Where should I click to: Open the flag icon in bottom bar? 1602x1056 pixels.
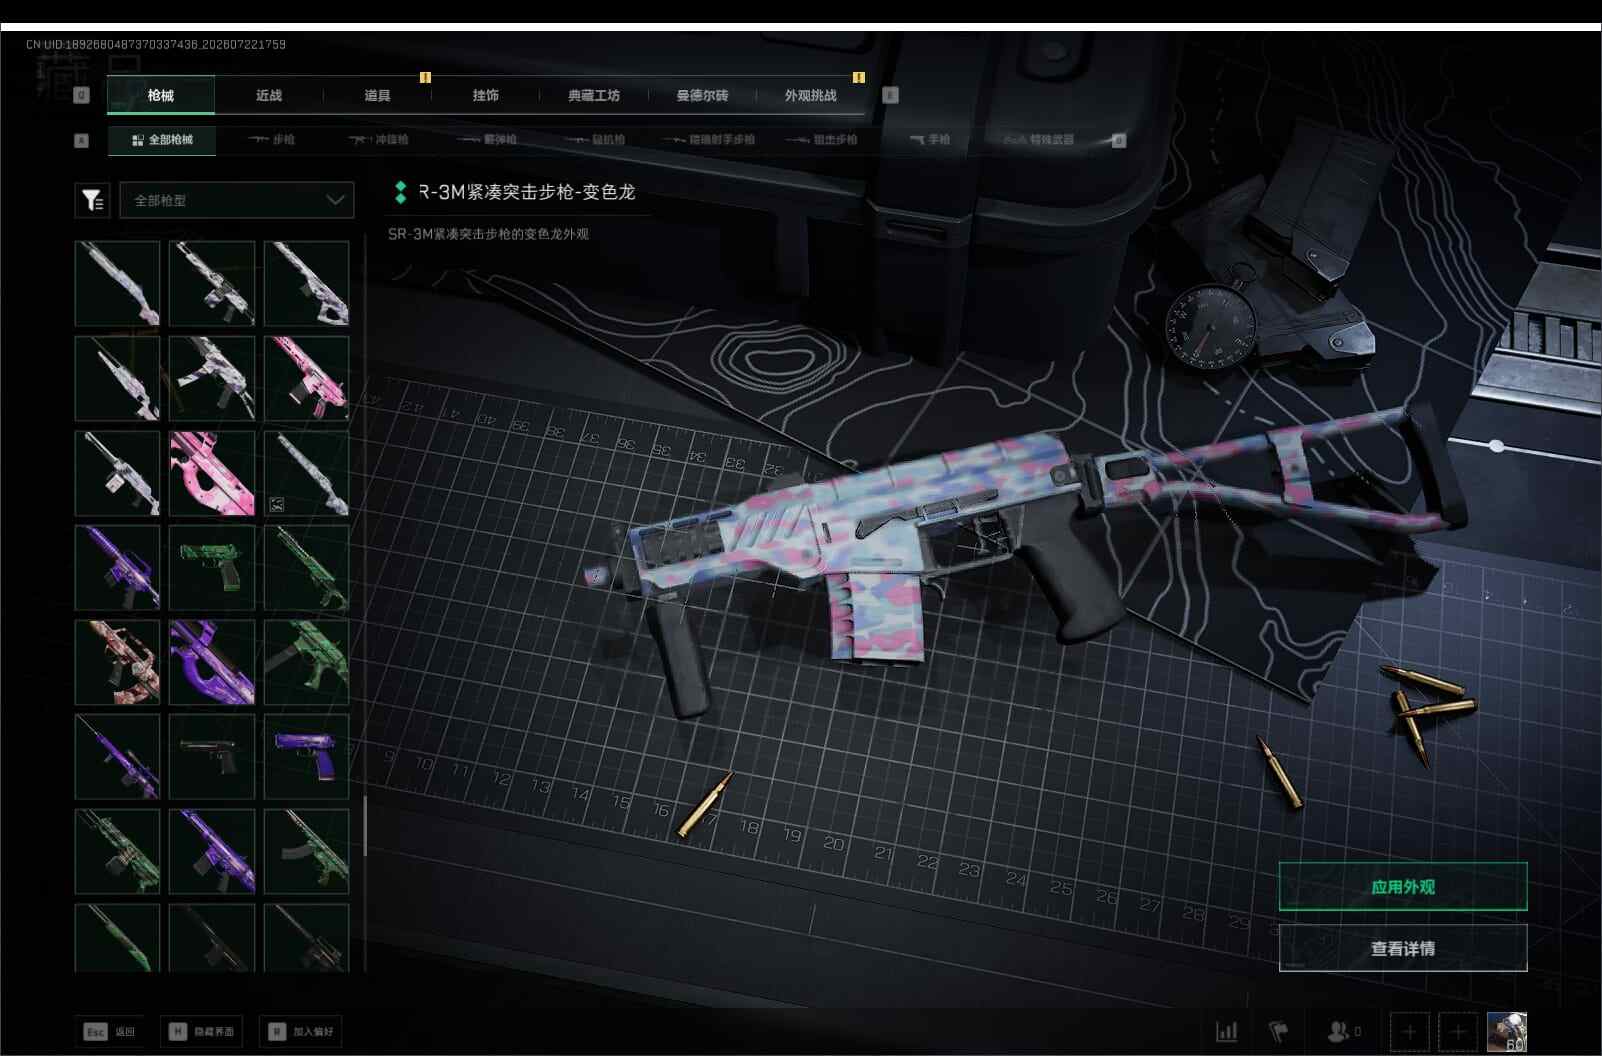tap(1278, 1031)
